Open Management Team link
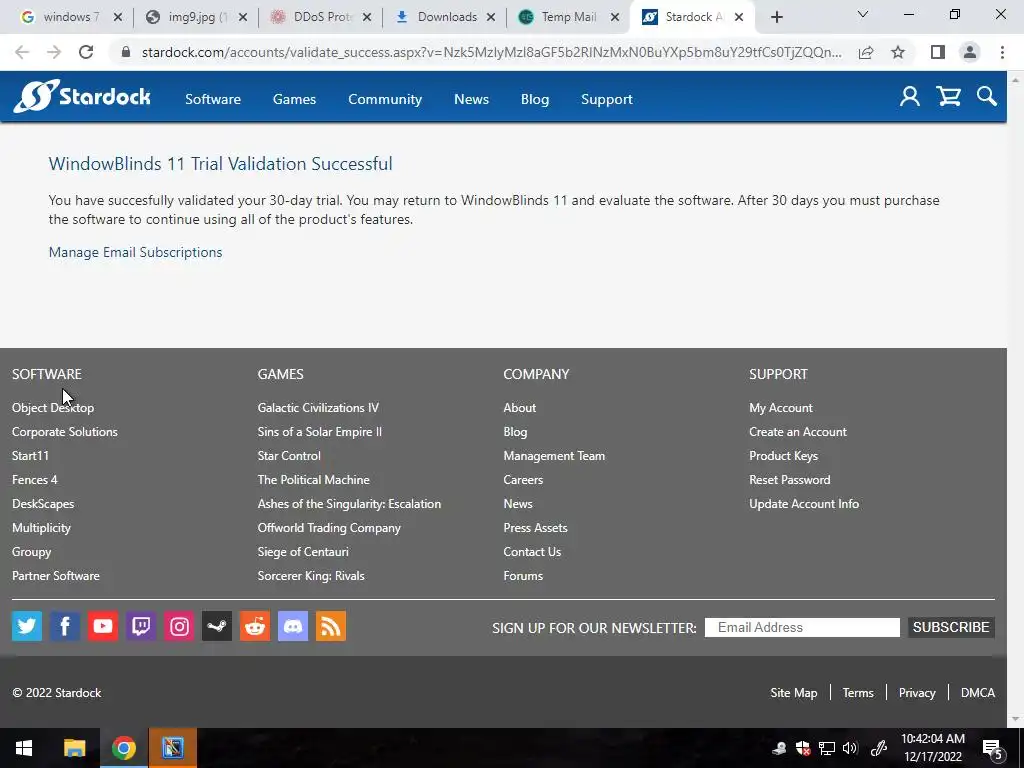Image resolution: width=1024 pixels, height=768 pixels. tap(554, 456)
